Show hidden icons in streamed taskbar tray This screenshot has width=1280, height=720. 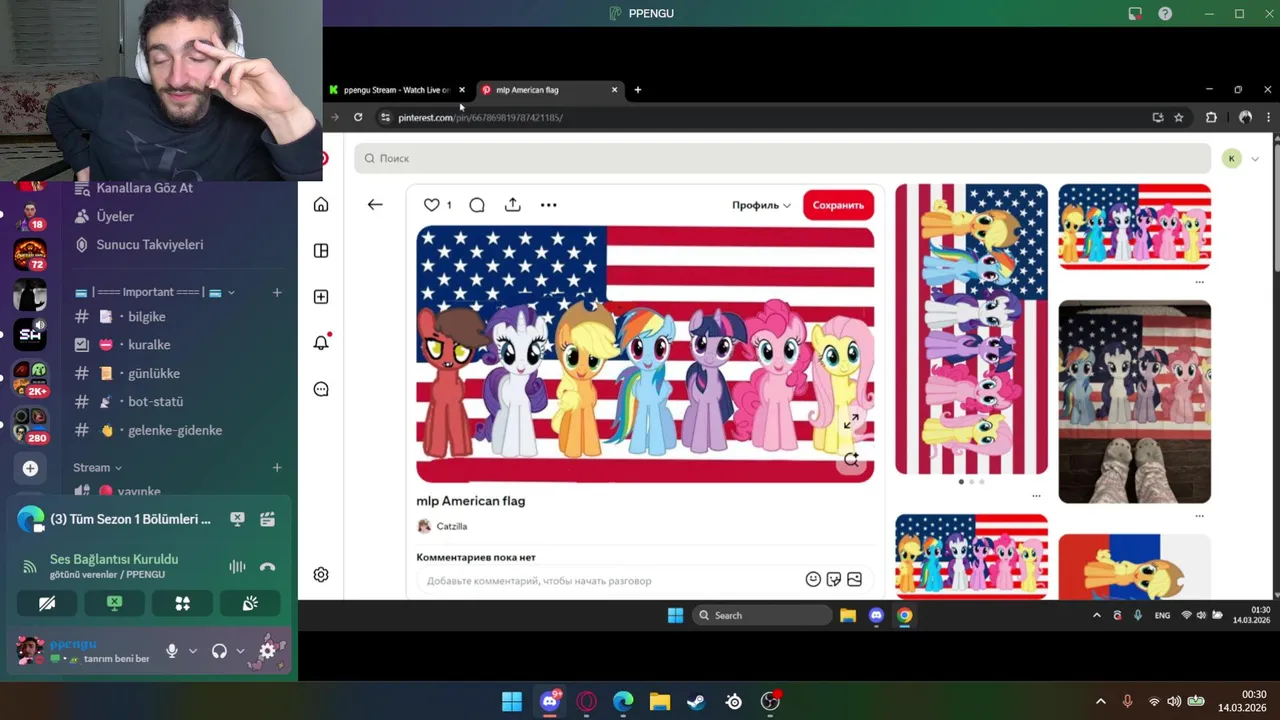tap(1097, 615)
